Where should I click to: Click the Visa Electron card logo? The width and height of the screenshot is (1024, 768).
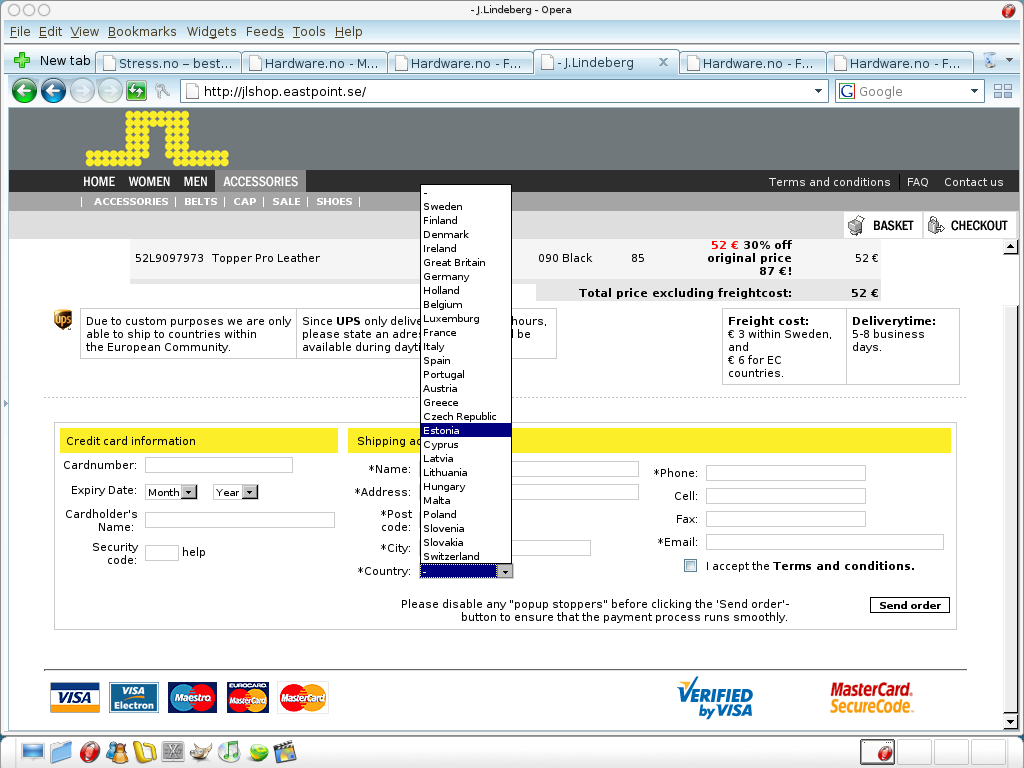coord(133,697)
